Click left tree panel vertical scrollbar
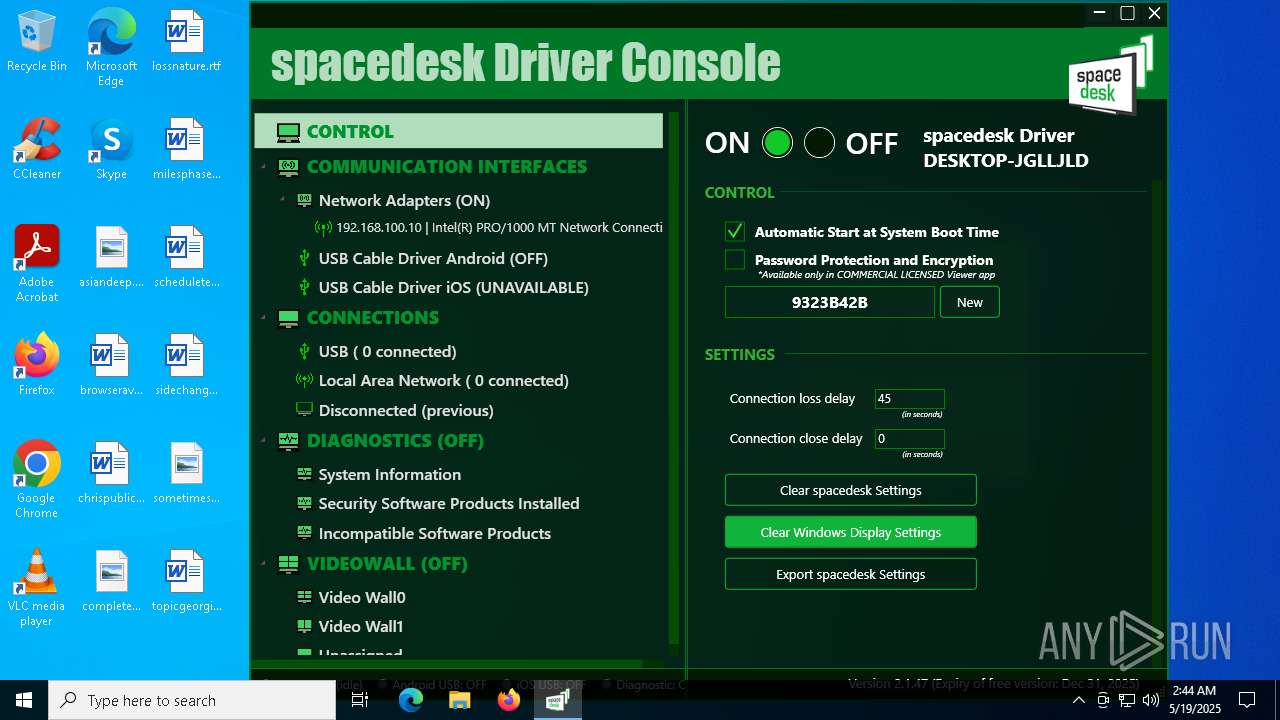 click(x=674, y=380)
